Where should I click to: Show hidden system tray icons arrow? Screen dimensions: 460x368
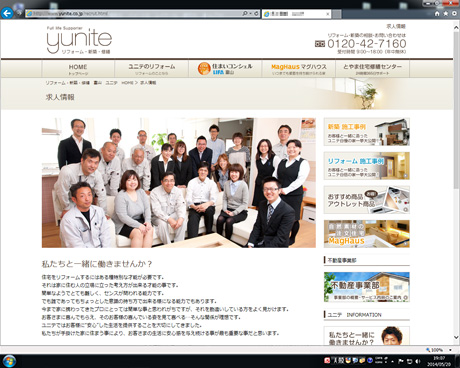point(393,361)
